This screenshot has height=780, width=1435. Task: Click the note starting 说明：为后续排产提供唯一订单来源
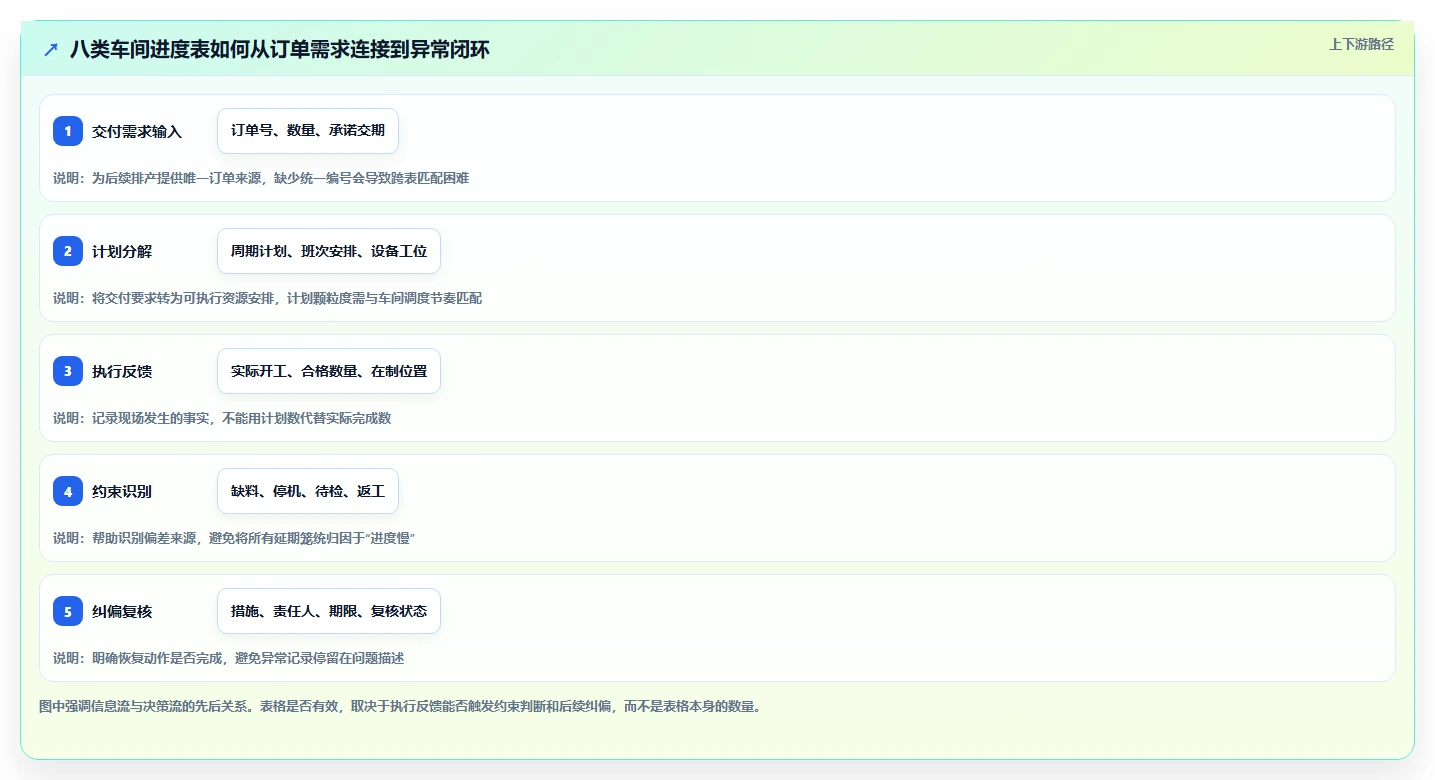click(261, 178)
